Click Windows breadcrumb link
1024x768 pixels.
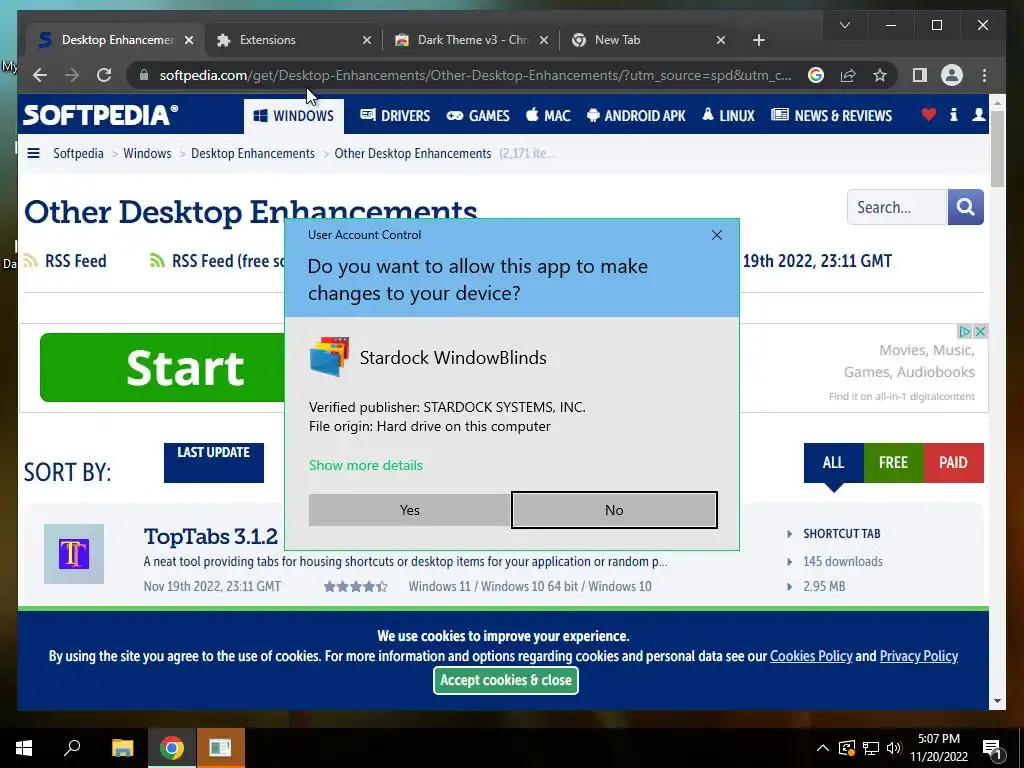(x=147, y=153)
